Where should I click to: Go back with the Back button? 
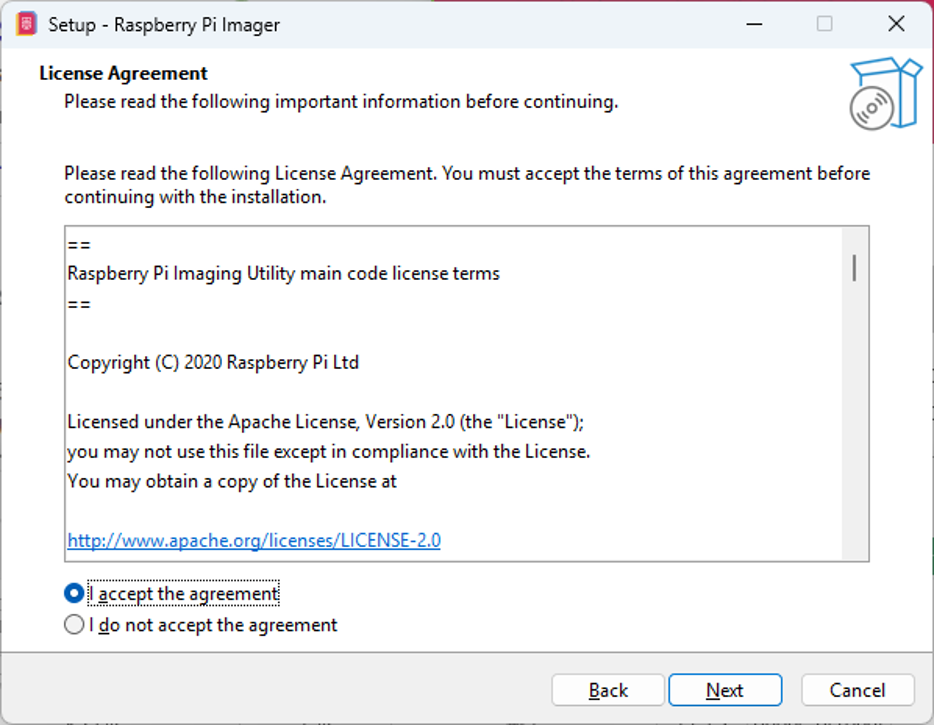(608, 690)
